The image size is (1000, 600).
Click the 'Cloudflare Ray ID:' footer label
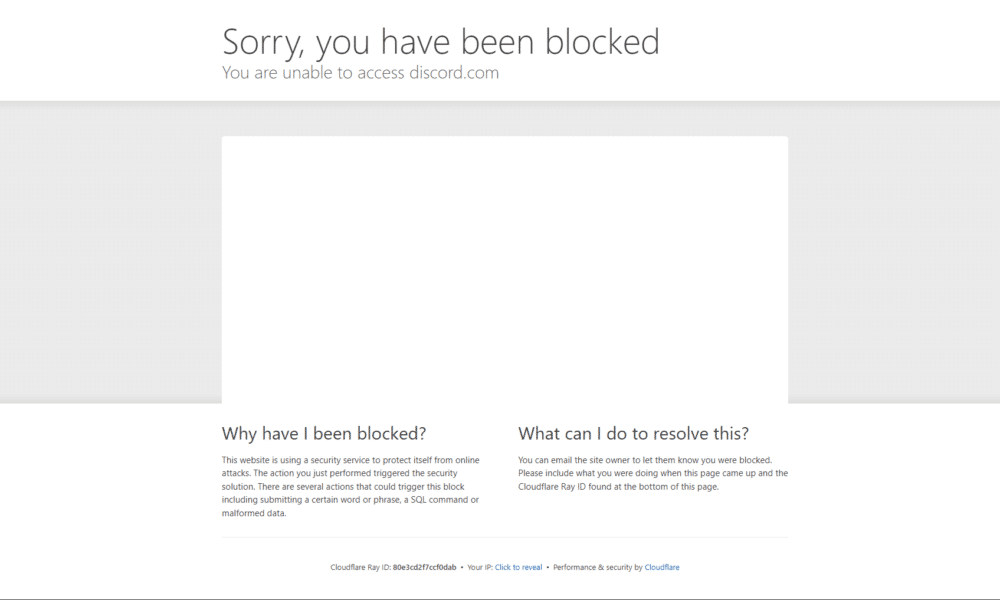tap(360, 567)
